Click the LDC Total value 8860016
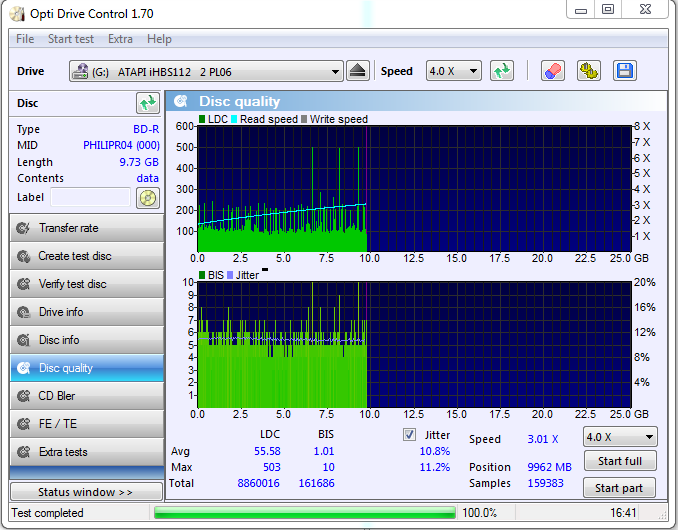The image size is (678, 530). pos(259,483)
